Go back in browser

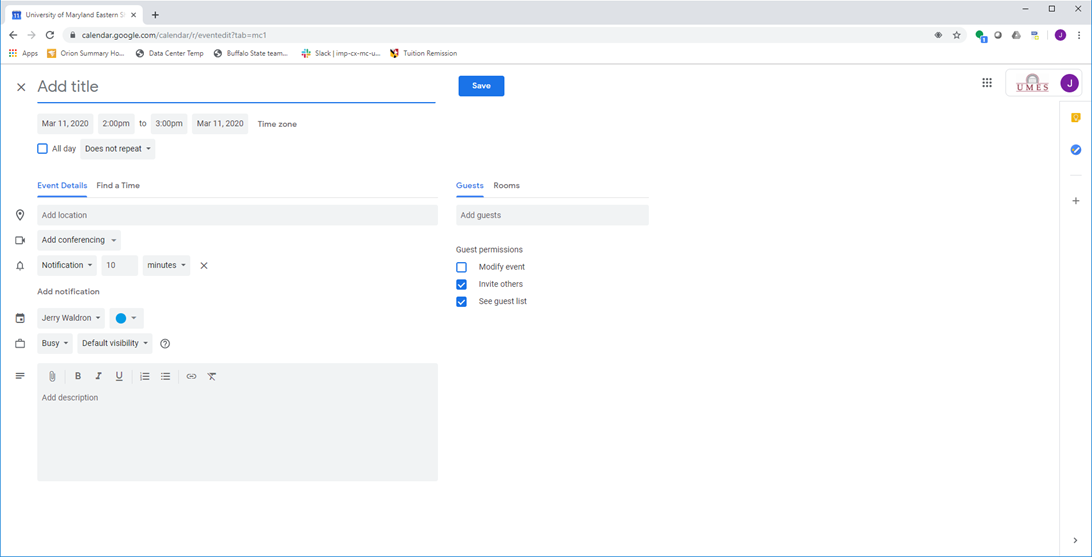tap(13, 35)
